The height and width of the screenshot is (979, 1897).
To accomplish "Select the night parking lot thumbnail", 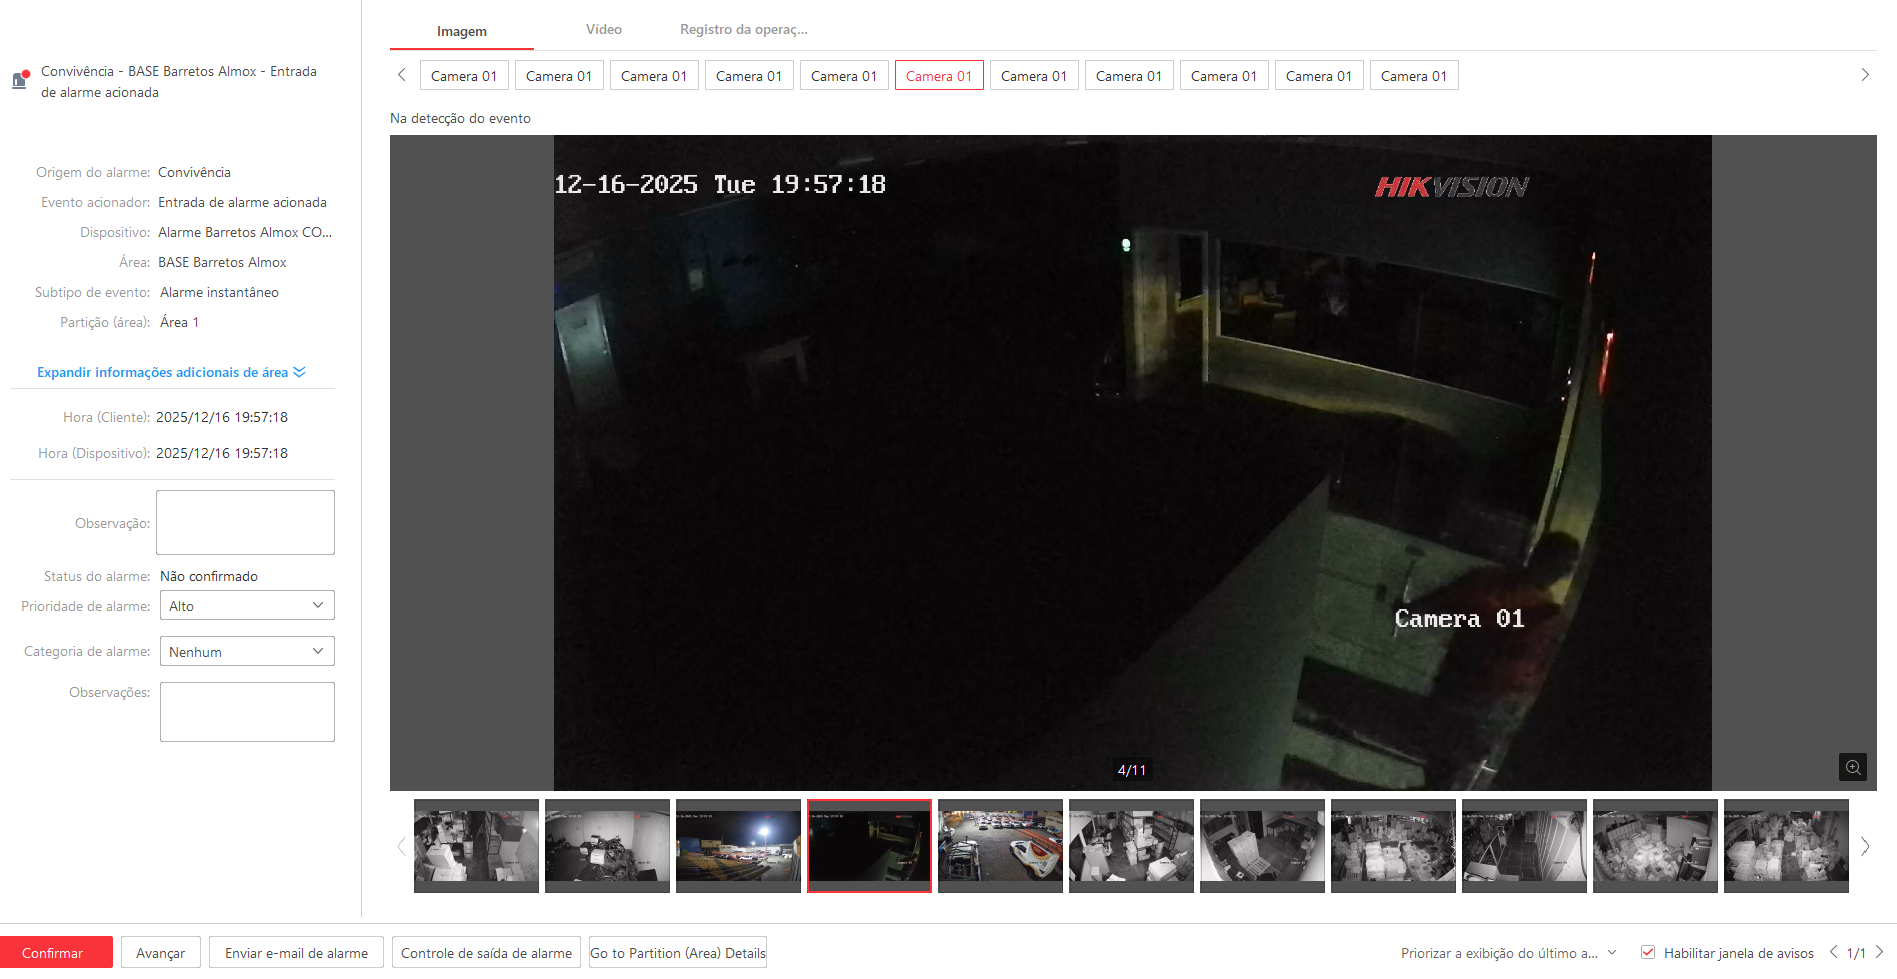I will [738, 846].
